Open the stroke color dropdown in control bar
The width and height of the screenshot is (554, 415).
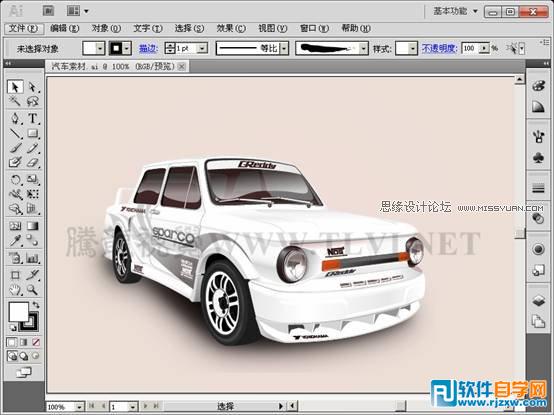(x=126, y=48)
